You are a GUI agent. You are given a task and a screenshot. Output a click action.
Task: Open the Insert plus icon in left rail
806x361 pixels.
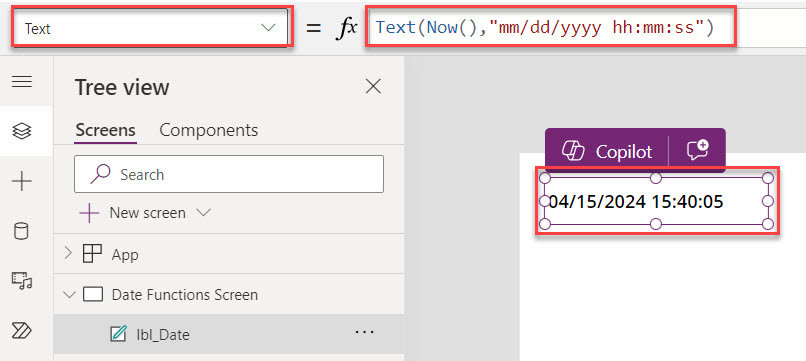point(22,182)
